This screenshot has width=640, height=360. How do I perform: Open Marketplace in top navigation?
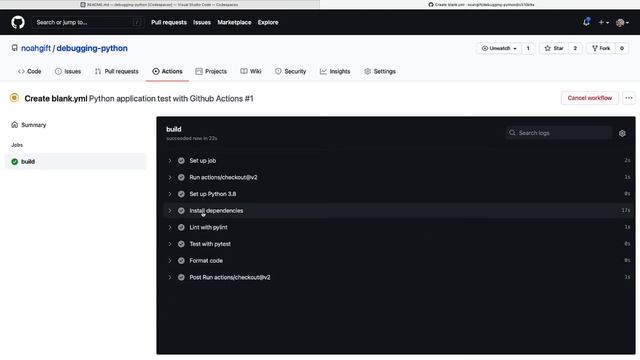pos(234,22)
